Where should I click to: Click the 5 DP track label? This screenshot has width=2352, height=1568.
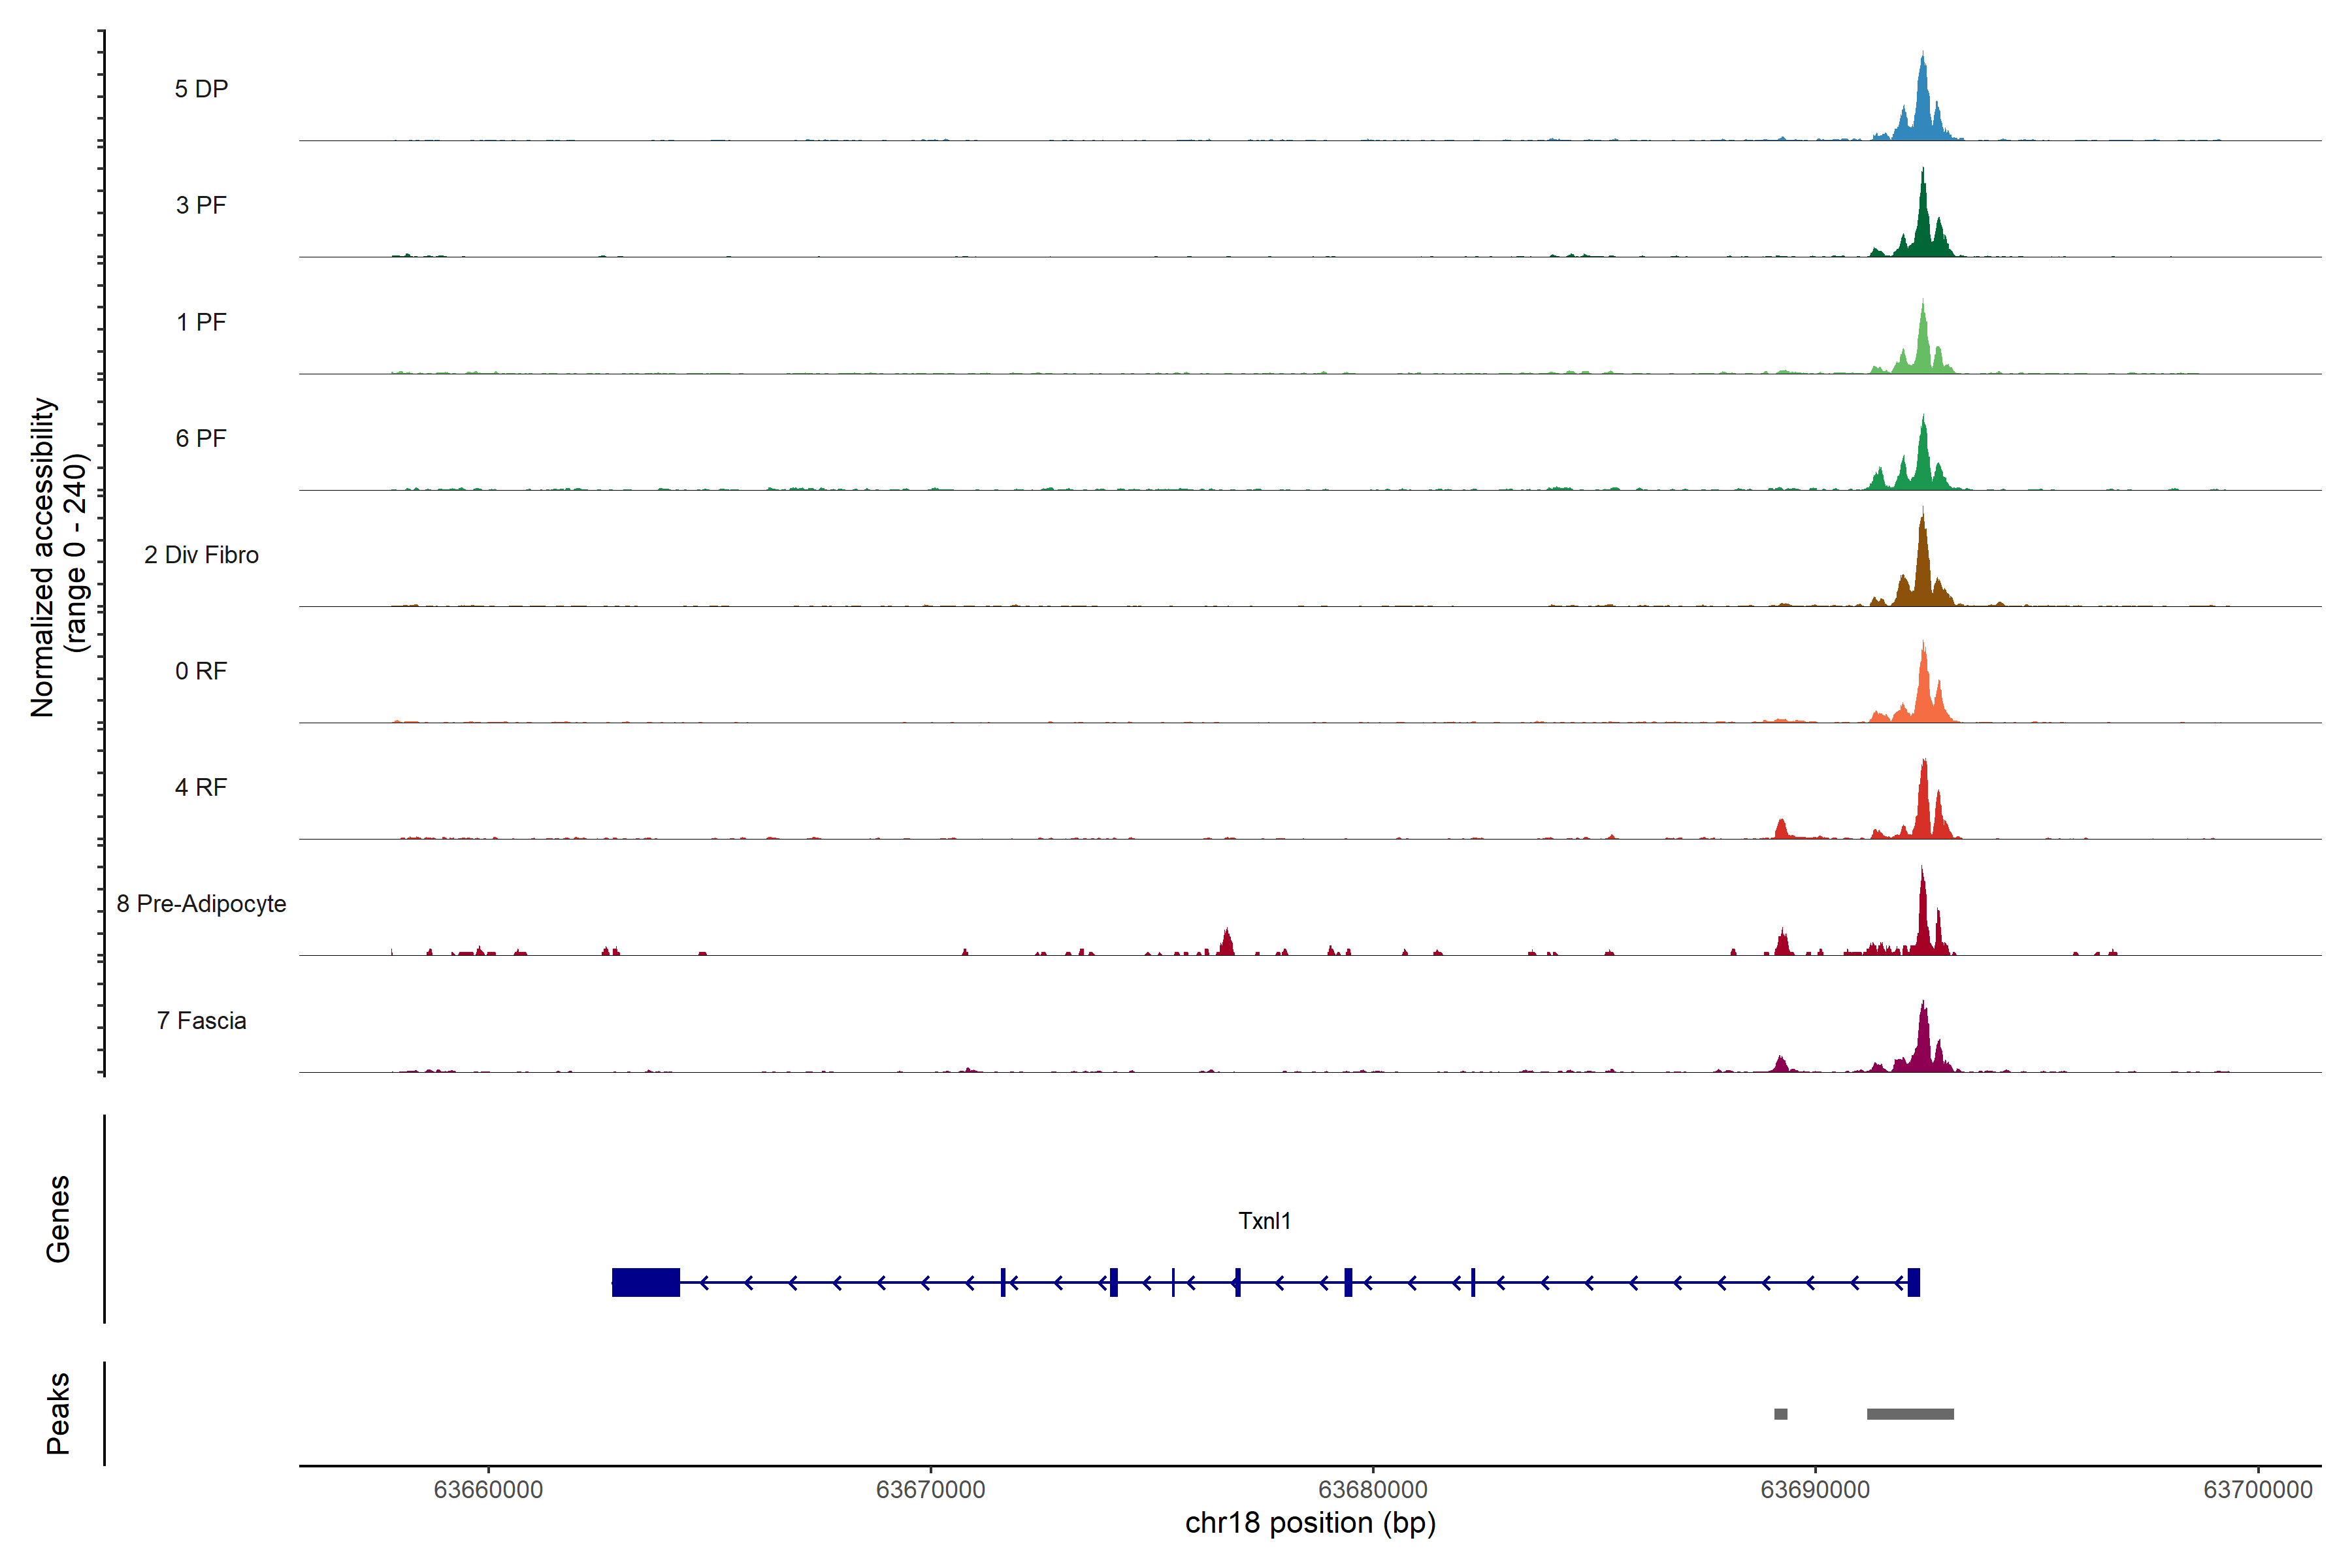pos(201,89)
